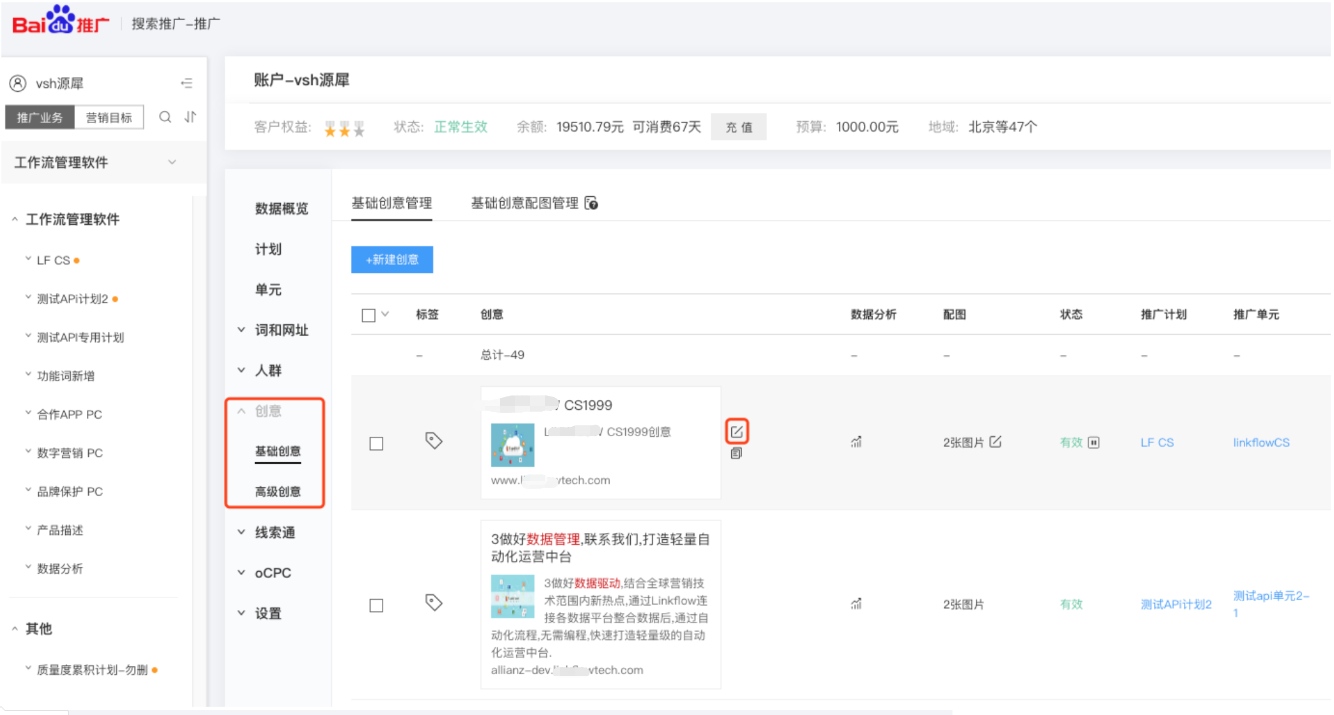This screenshot has height=715, width=1334.
Task: Click the 3做好数据驱动 creative thumbnail image
Action: tap(512, 596)
